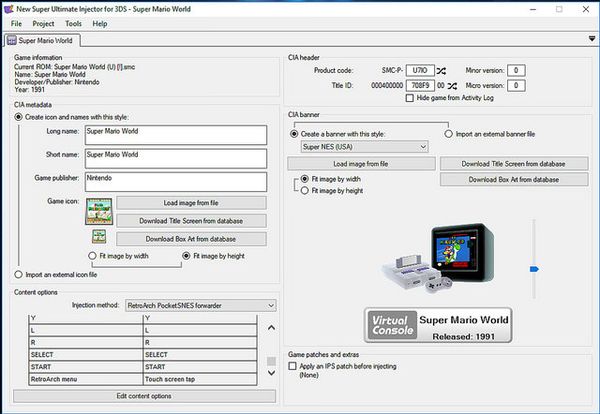The width and height of the screenshot is (600, 414).
Task: Select Import an external icon file
Action: click(18, 274)
